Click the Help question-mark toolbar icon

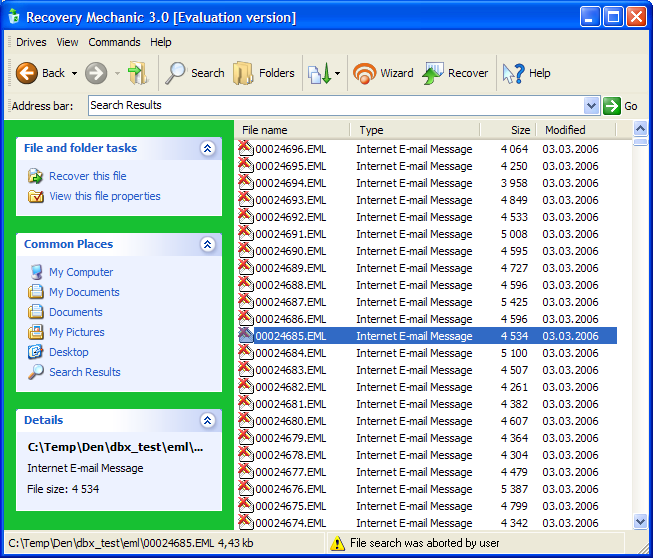point(513,73)
